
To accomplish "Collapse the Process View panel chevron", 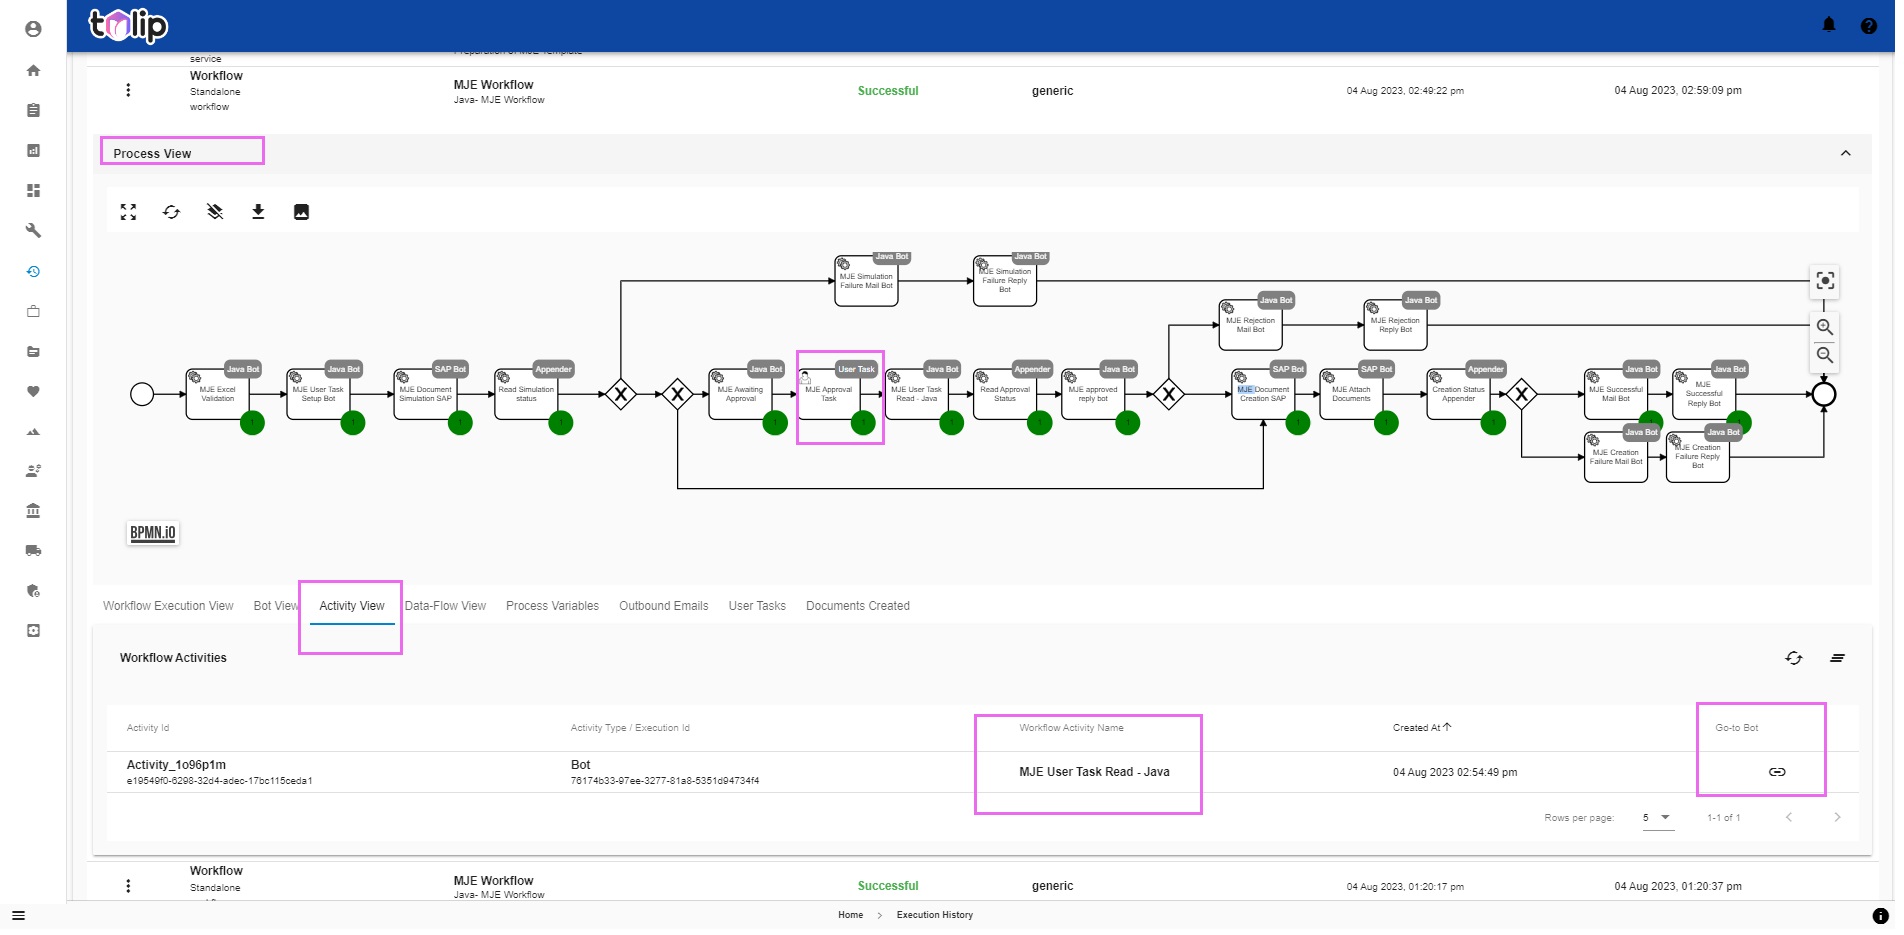I will tap(1846, 153).
